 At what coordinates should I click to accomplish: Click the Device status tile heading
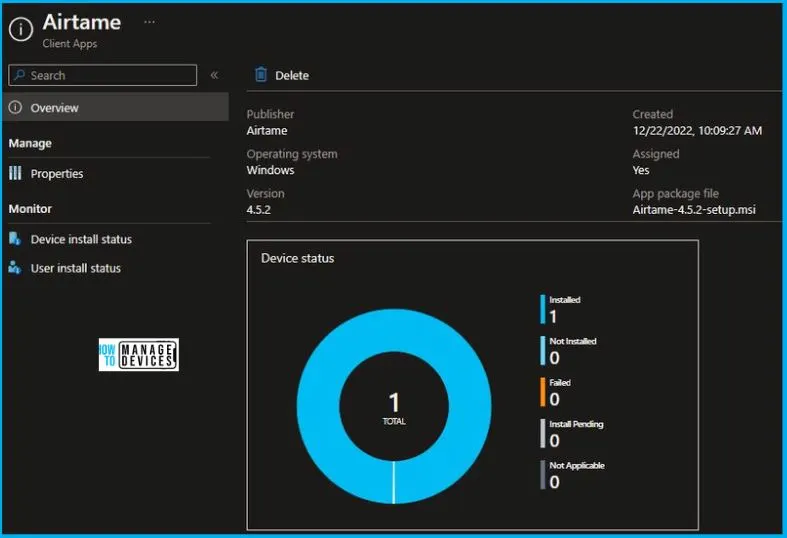pos(298,258)
